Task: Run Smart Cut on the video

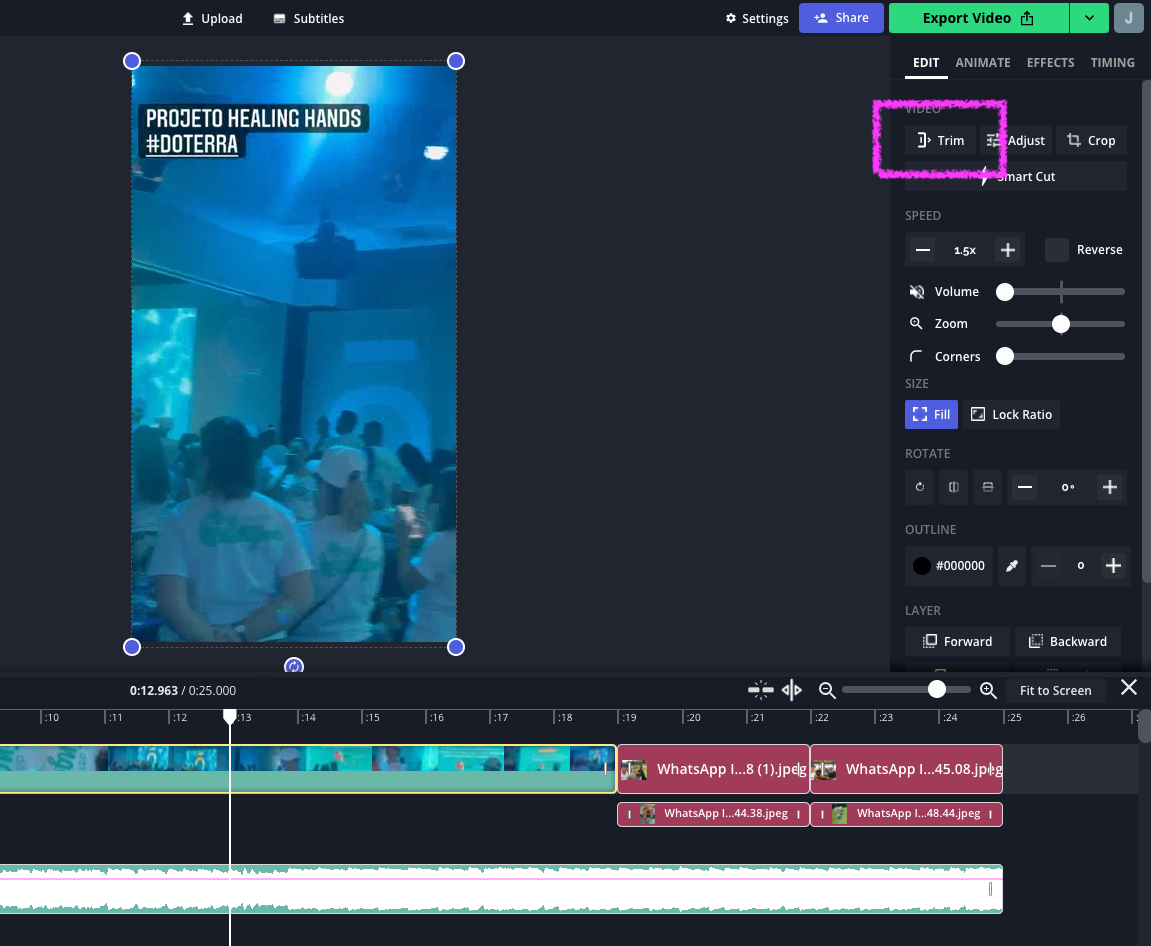Action: tap(1015, 176)
